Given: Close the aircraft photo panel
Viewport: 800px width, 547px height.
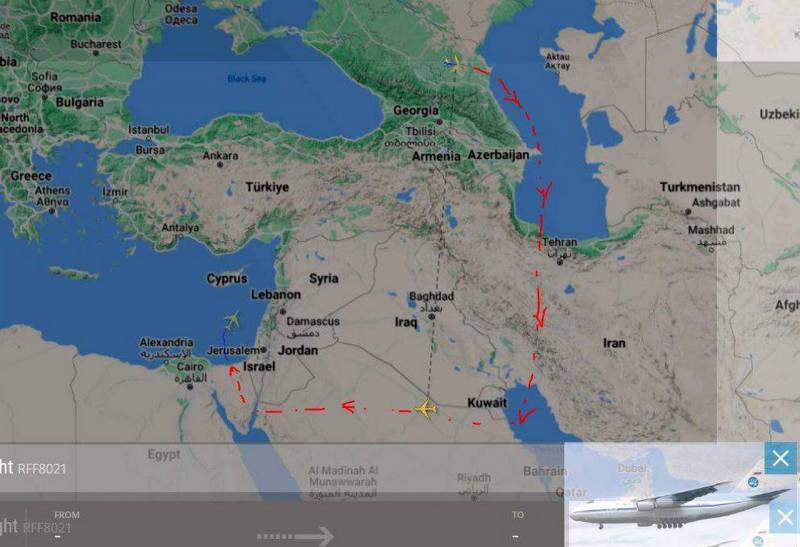Looking at the screenshot, I should [781, 458].
